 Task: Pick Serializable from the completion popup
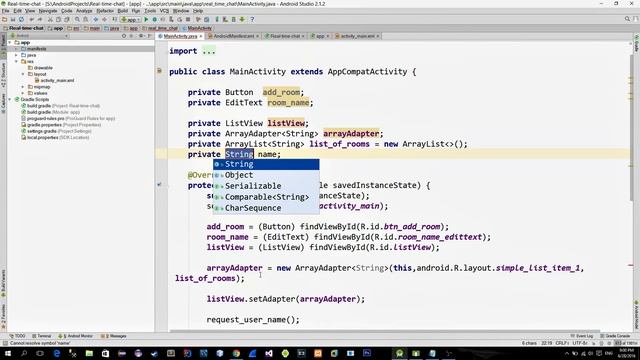point(266,186)
